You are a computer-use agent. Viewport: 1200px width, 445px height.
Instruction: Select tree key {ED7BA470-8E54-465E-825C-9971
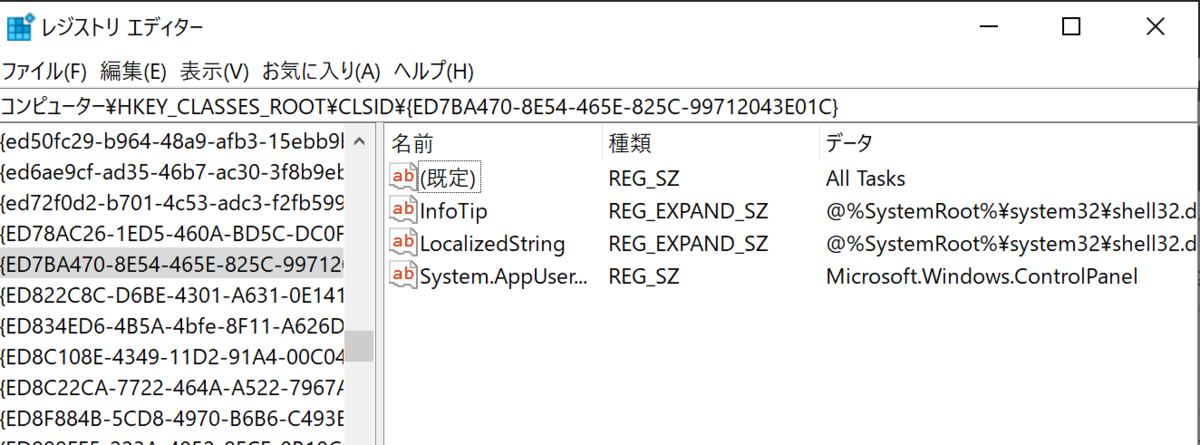point(172,265)
